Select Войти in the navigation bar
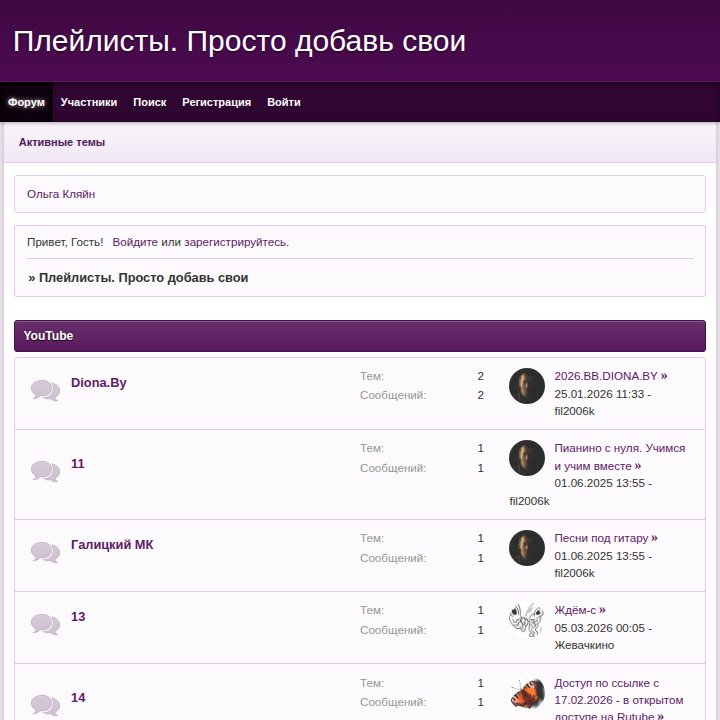 coord(284,102)
